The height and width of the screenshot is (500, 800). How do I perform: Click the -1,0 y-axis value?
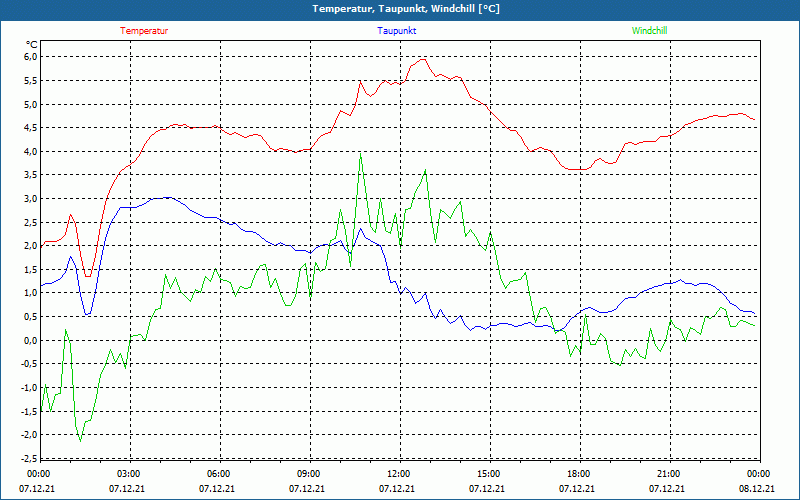[29, 388]
